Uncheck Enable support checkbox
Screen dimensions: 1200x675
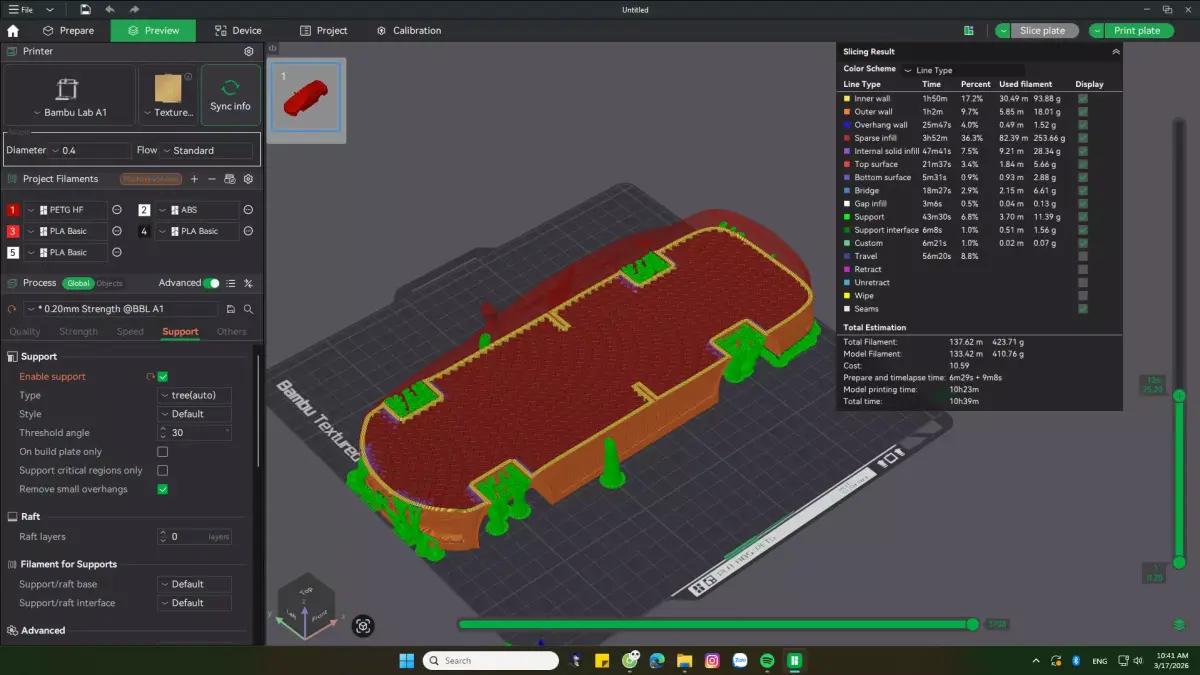tap(163, 377)
